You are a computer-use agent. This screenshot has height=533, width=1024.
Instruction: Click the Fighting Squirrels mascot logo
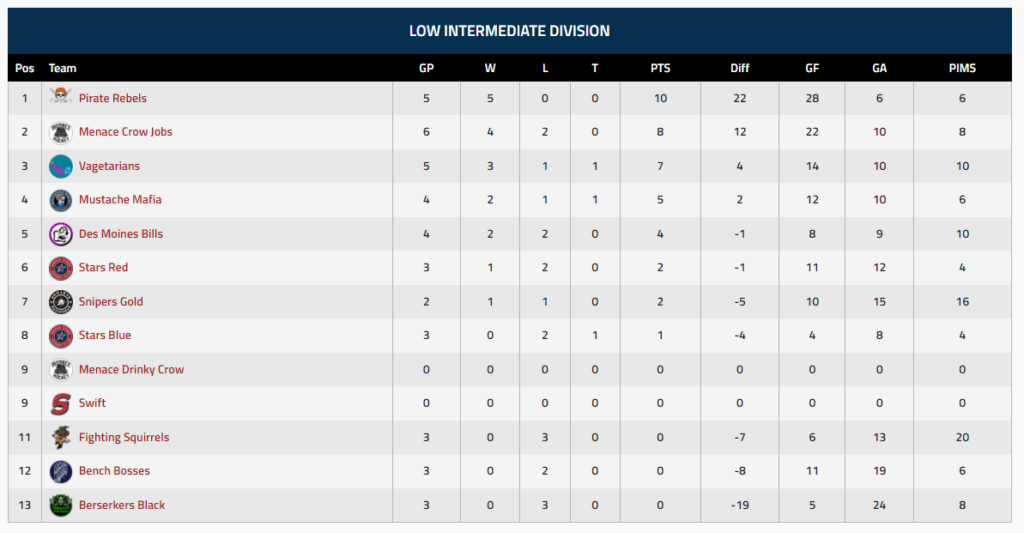pyautogui.click(x=61, y=437)
